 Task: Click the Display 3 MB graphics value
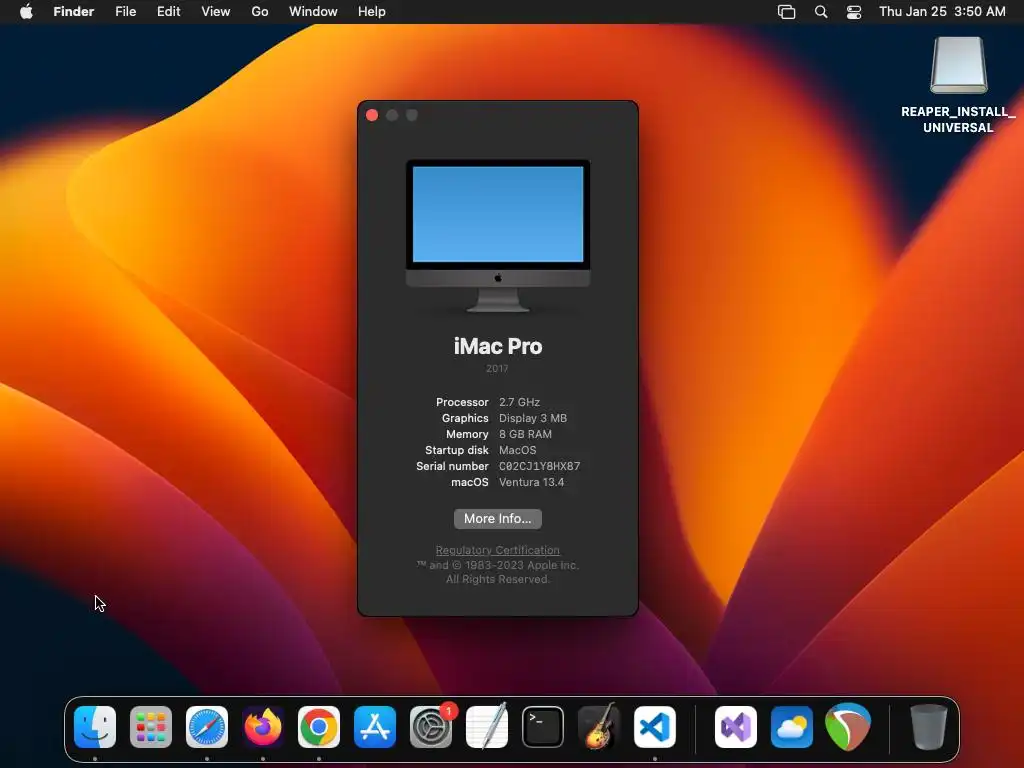tap(533, 418)
